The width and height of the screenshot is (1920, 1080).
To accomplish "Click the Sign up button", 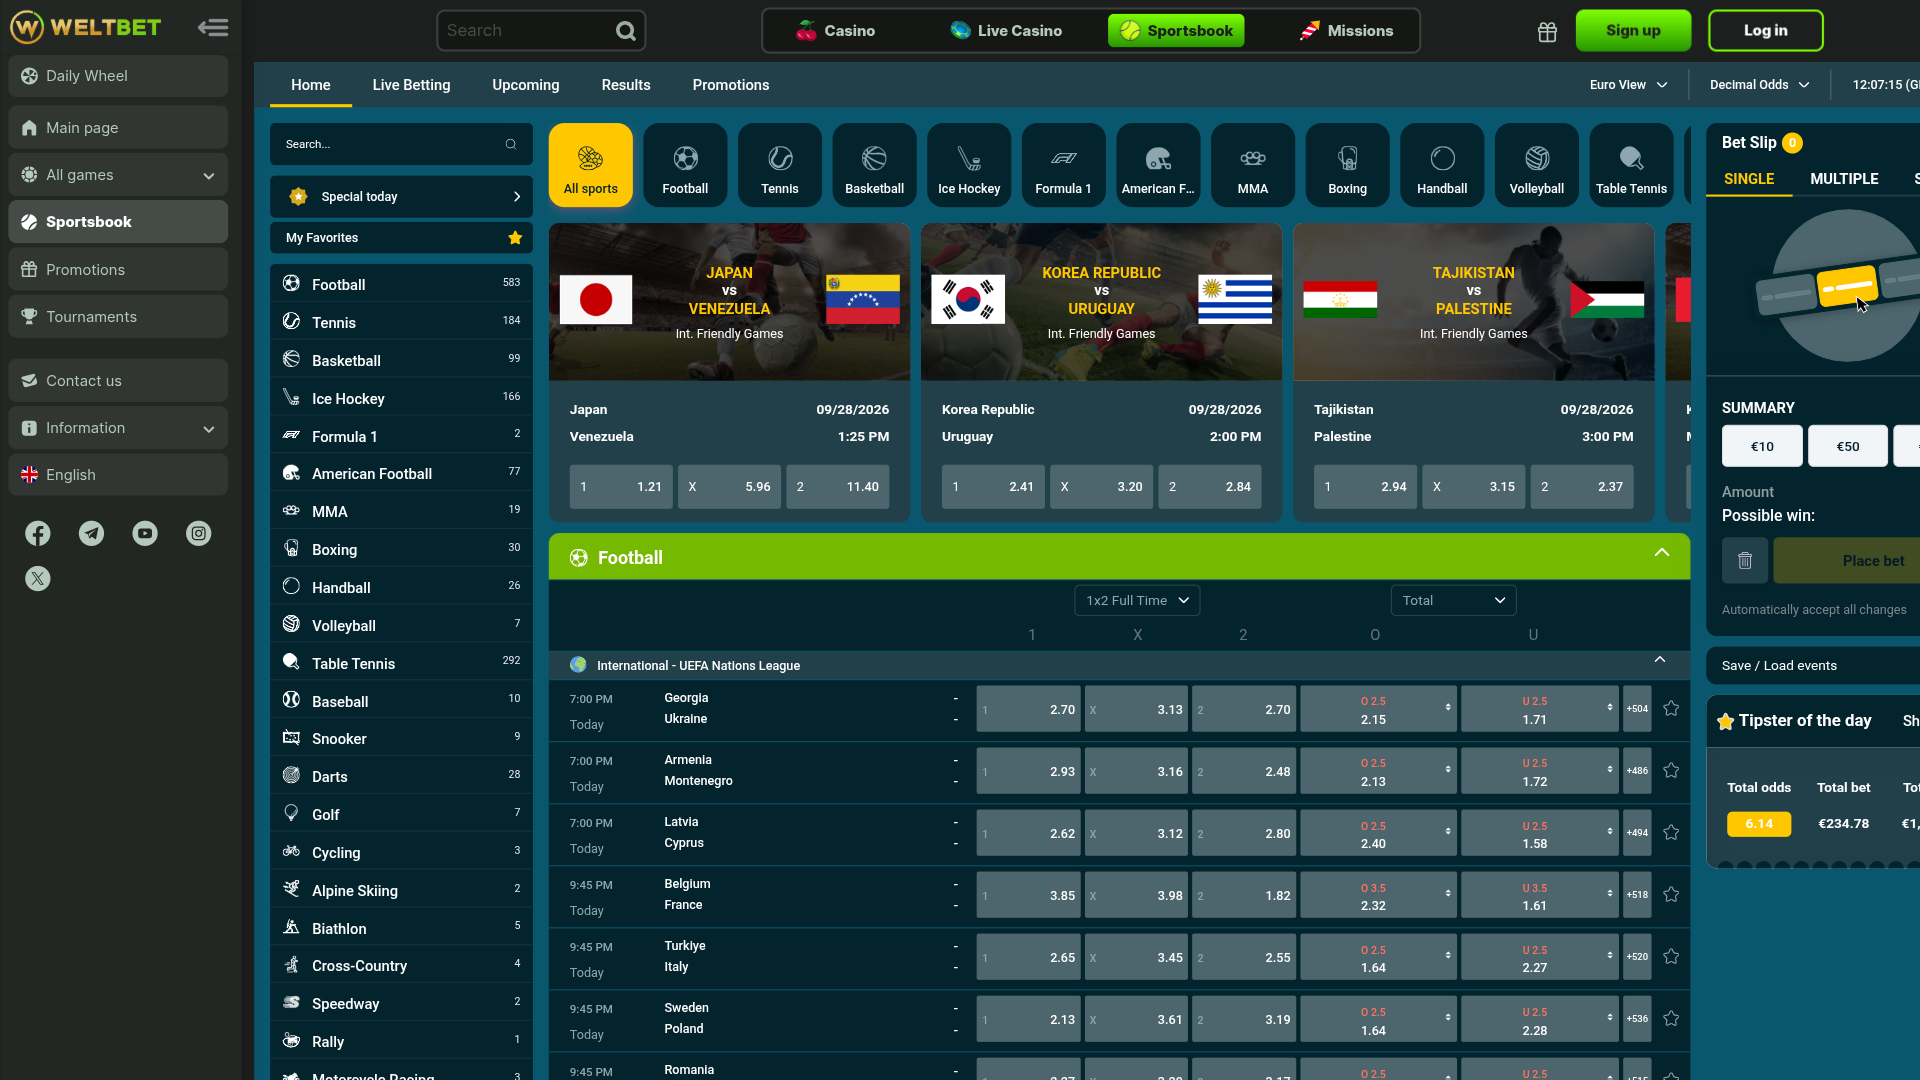I will 1633,31.
